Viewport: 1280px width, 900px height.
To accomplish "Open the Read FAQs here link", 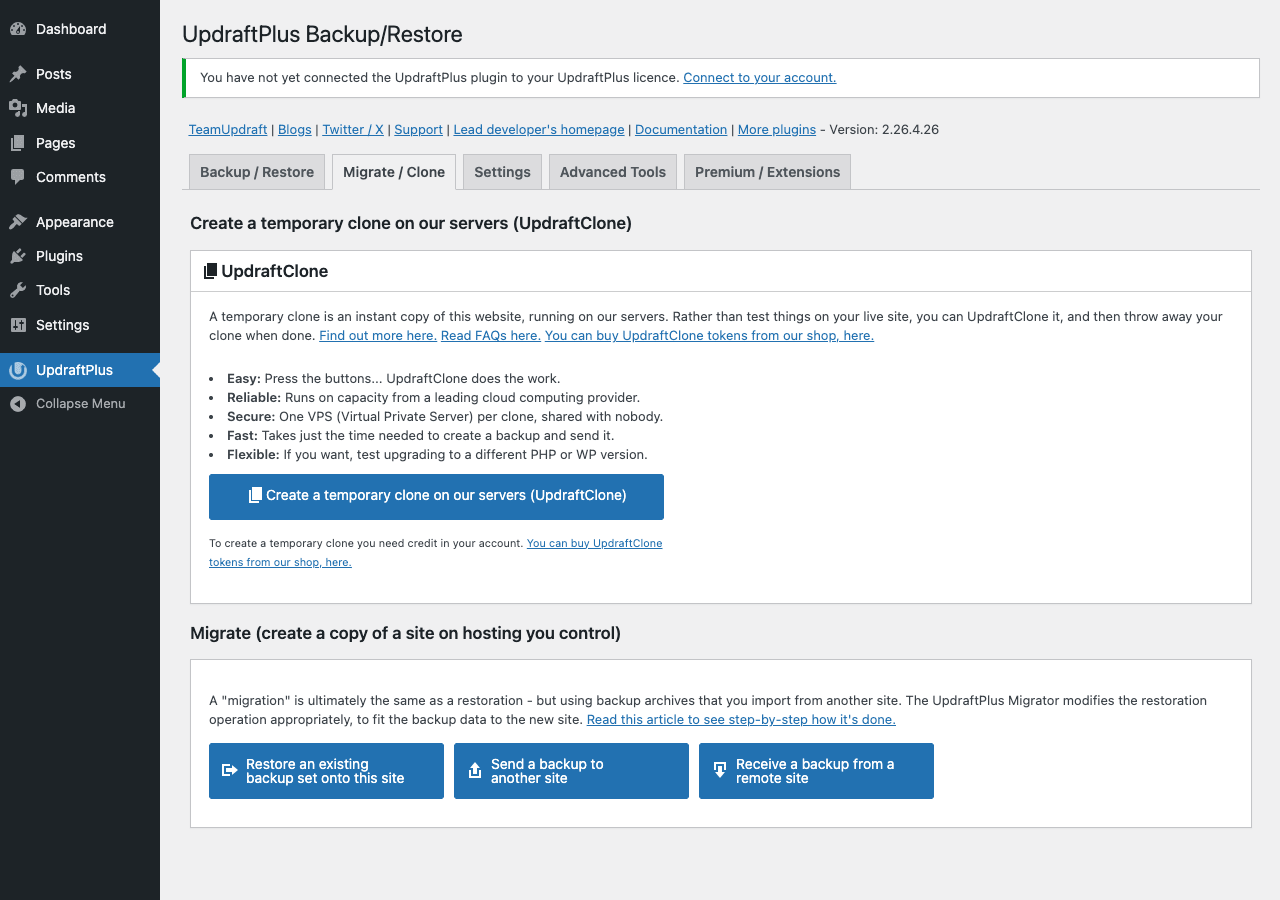I will pos(491,336).
